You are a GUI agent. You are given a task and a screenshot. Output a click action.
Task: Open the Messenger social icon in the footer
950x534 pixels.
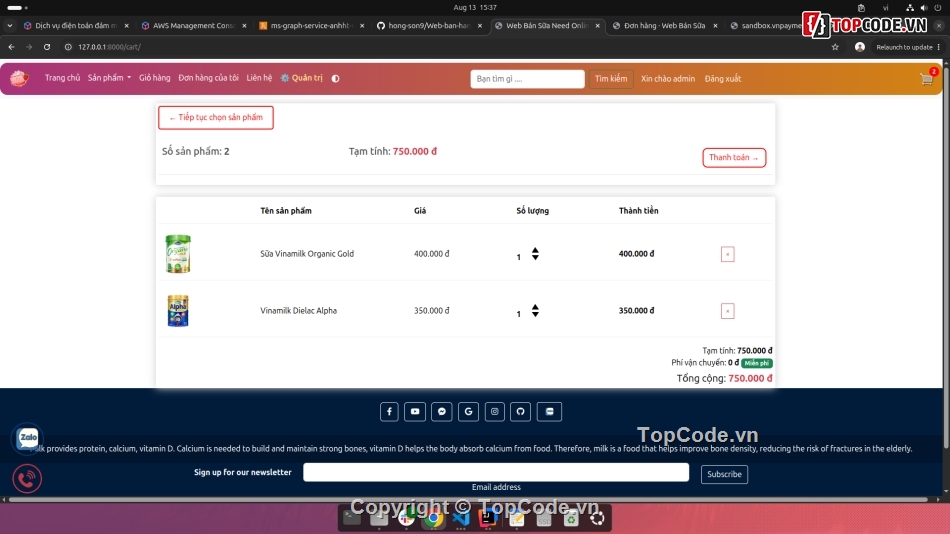(442, 412)
